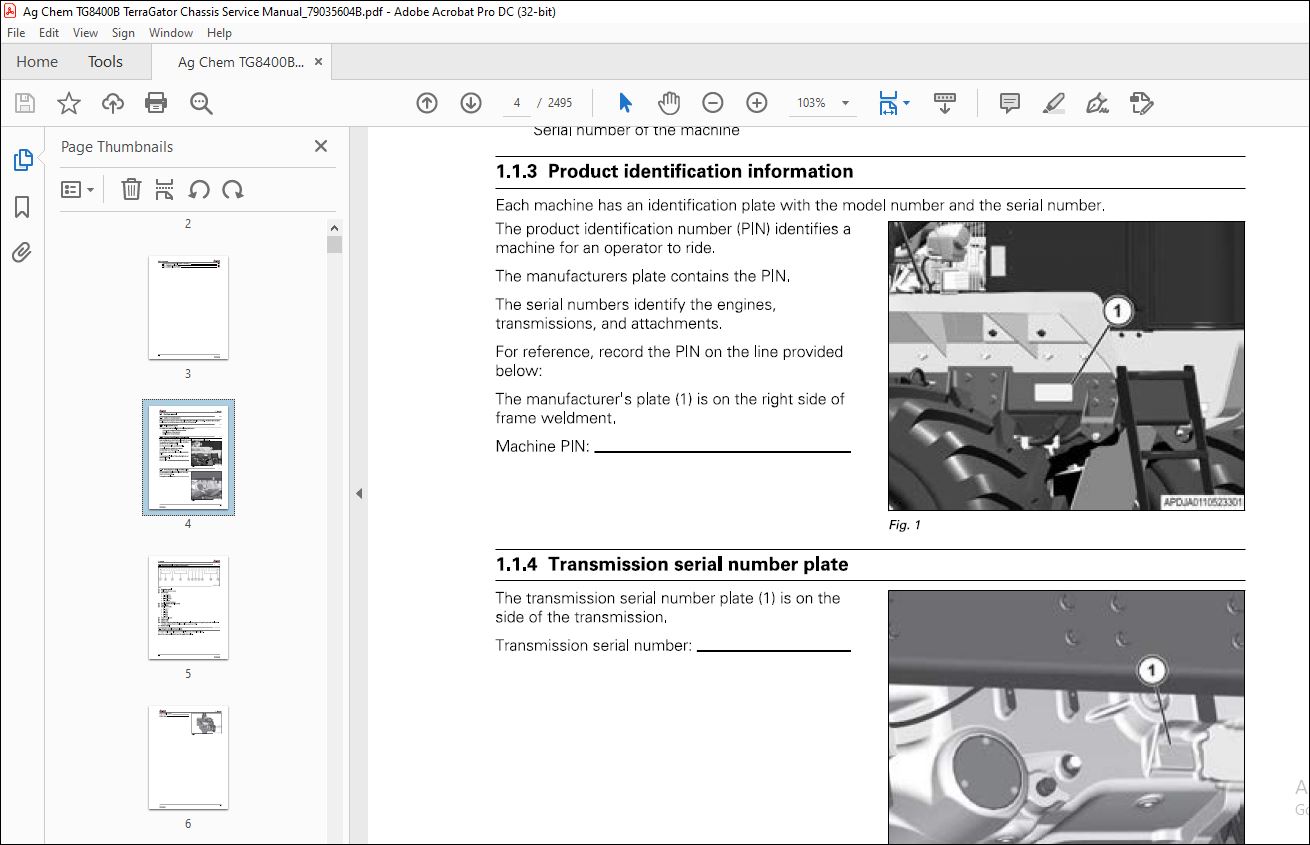Open zoom level dropdown arrow
The width and height of the screenshot is (1310, 845).
(x=846, y=103)
